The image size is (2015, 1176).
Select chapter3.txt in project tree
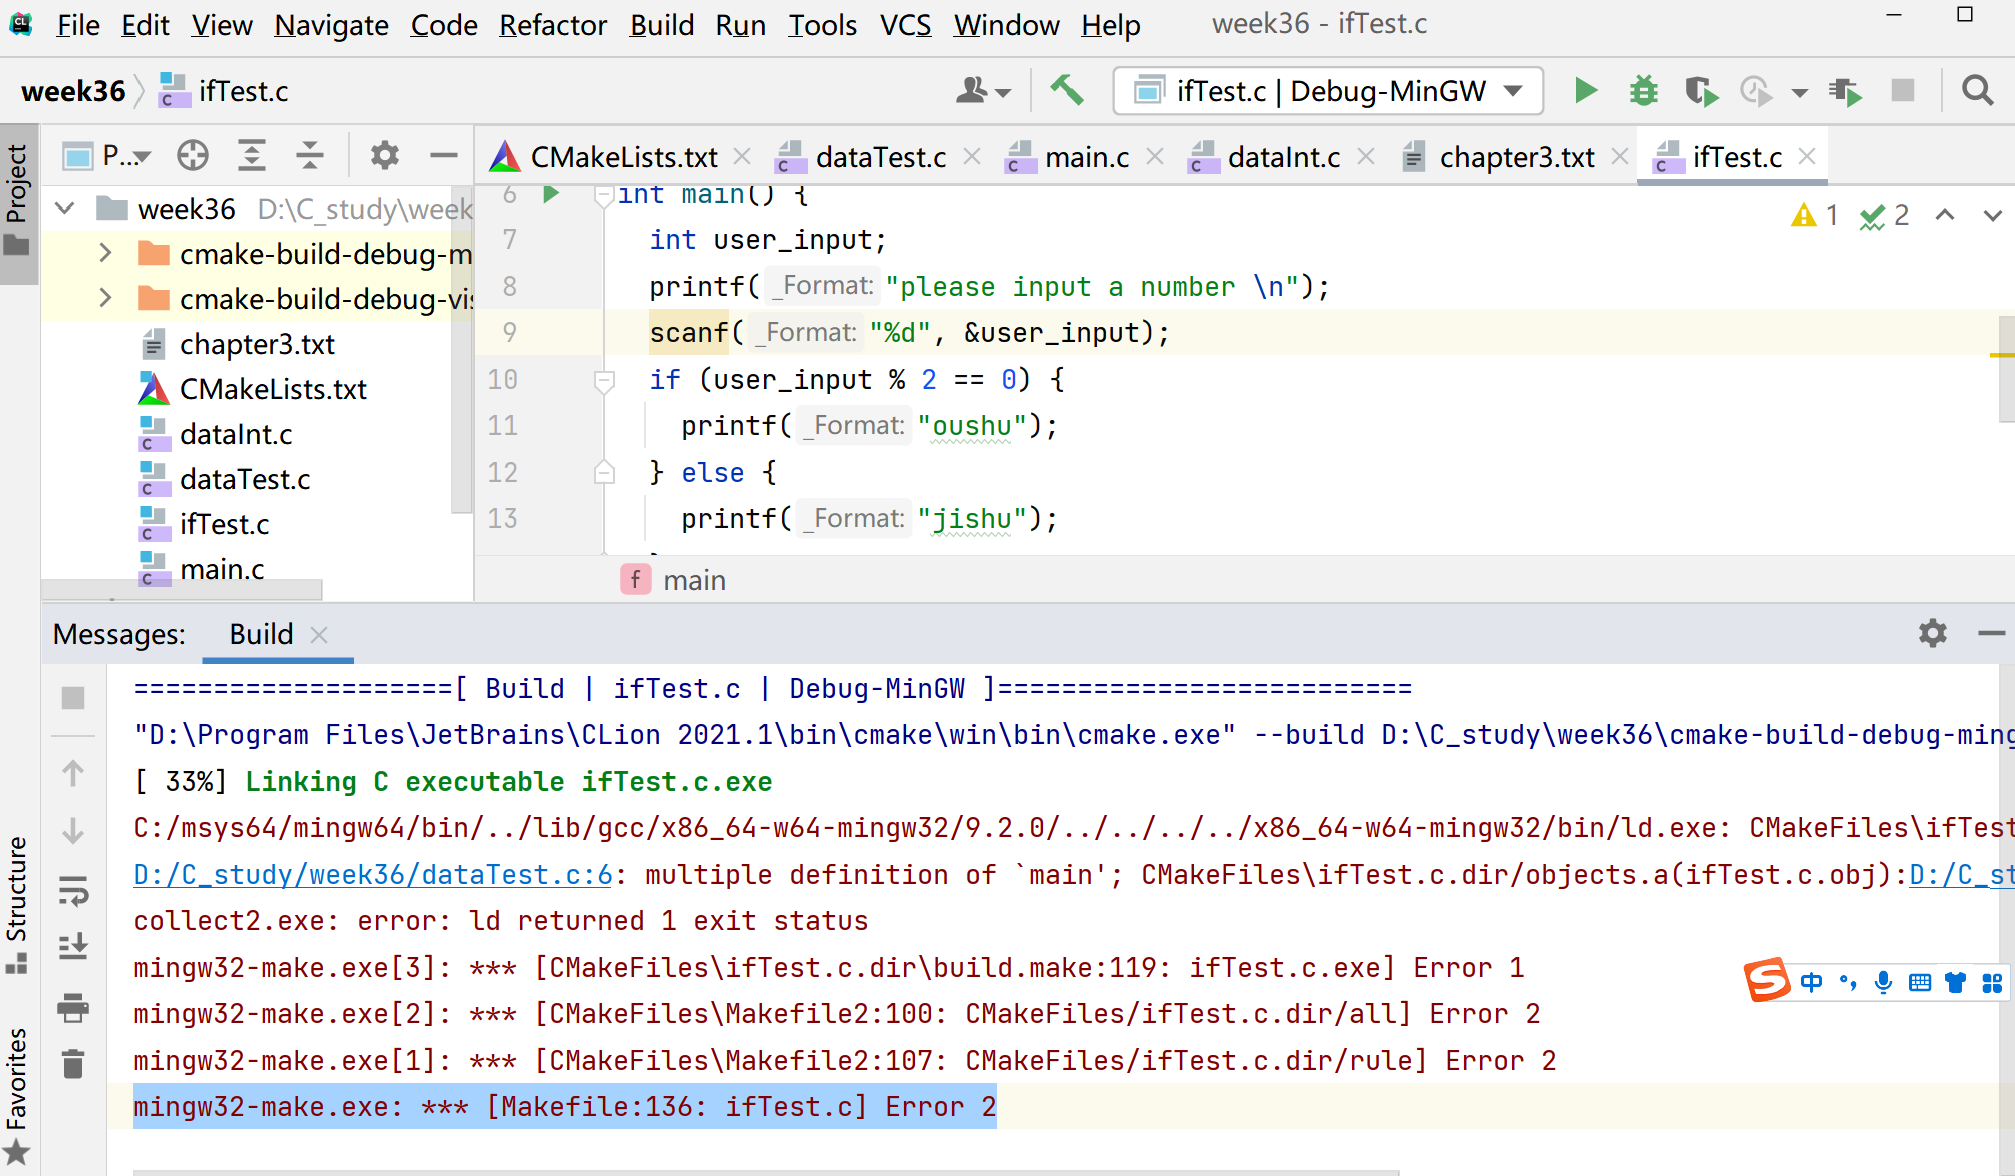click(x=257, y=344)
